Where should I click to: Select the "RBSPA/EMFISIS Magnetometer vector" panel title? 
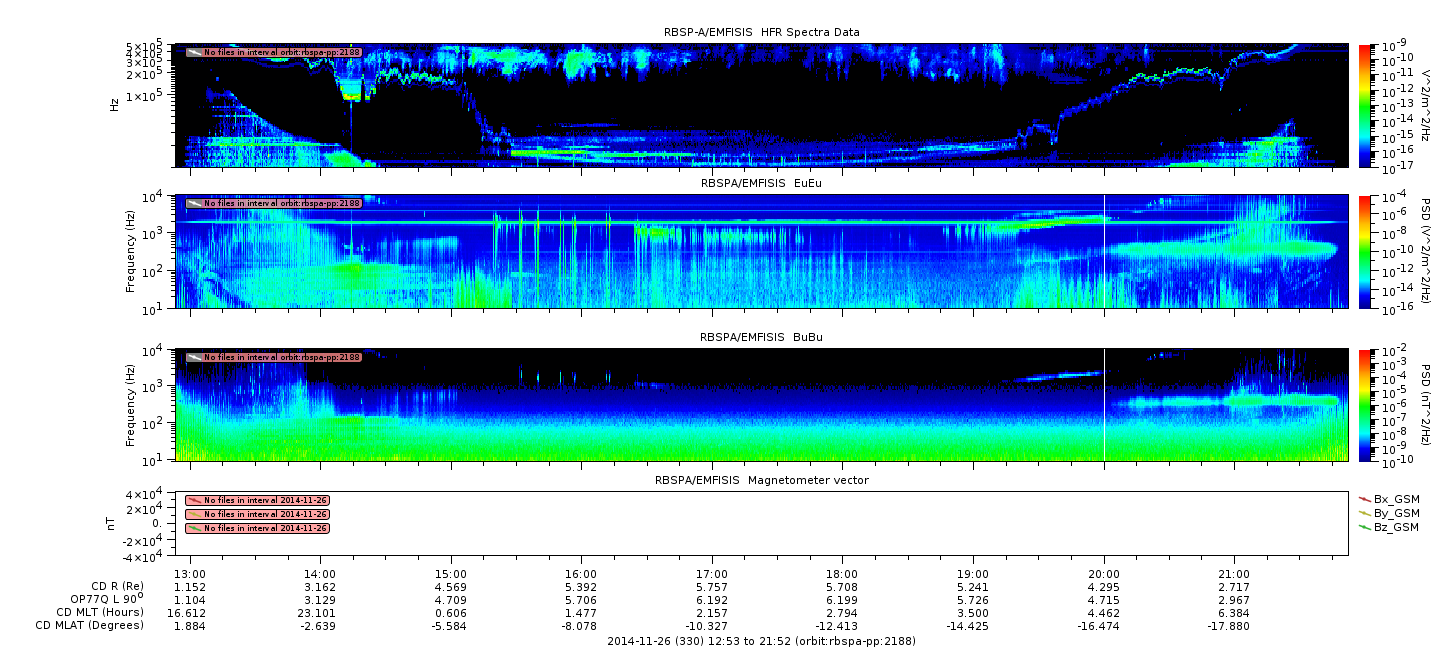click(762, 480)
